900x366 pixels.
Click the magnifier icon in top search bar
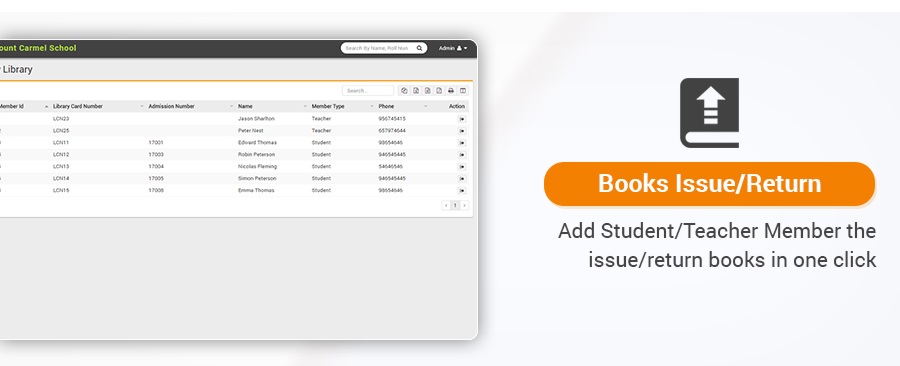coord(420,48)
